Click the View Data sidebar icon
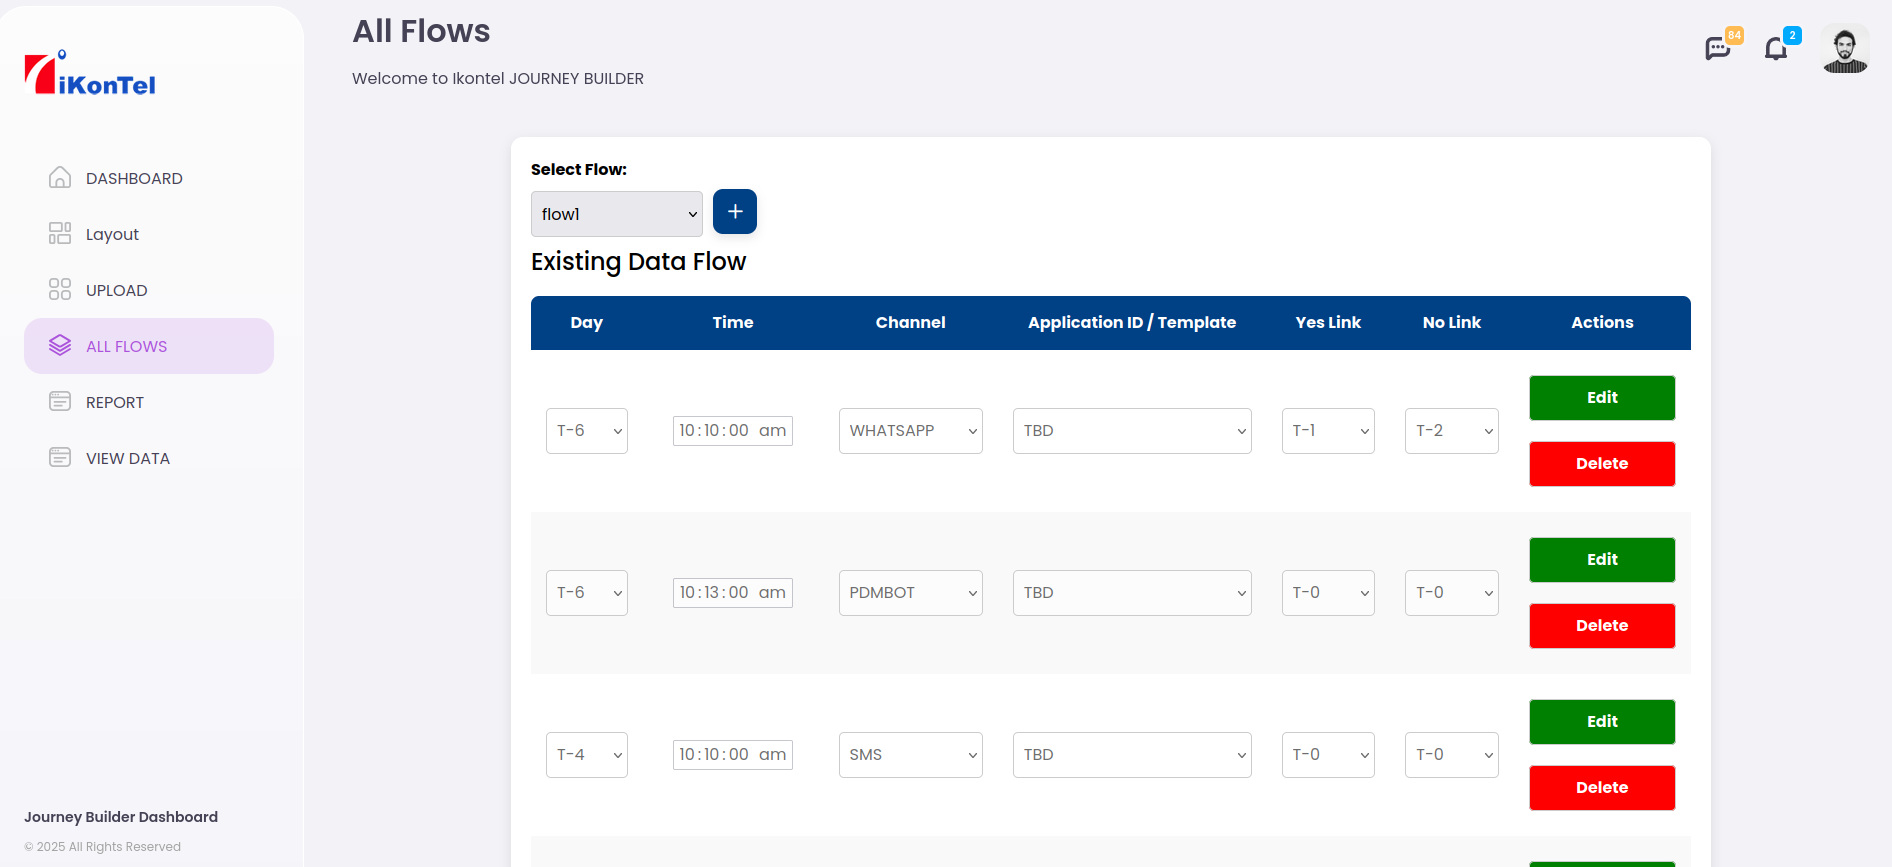 click(x=60, y=458)
